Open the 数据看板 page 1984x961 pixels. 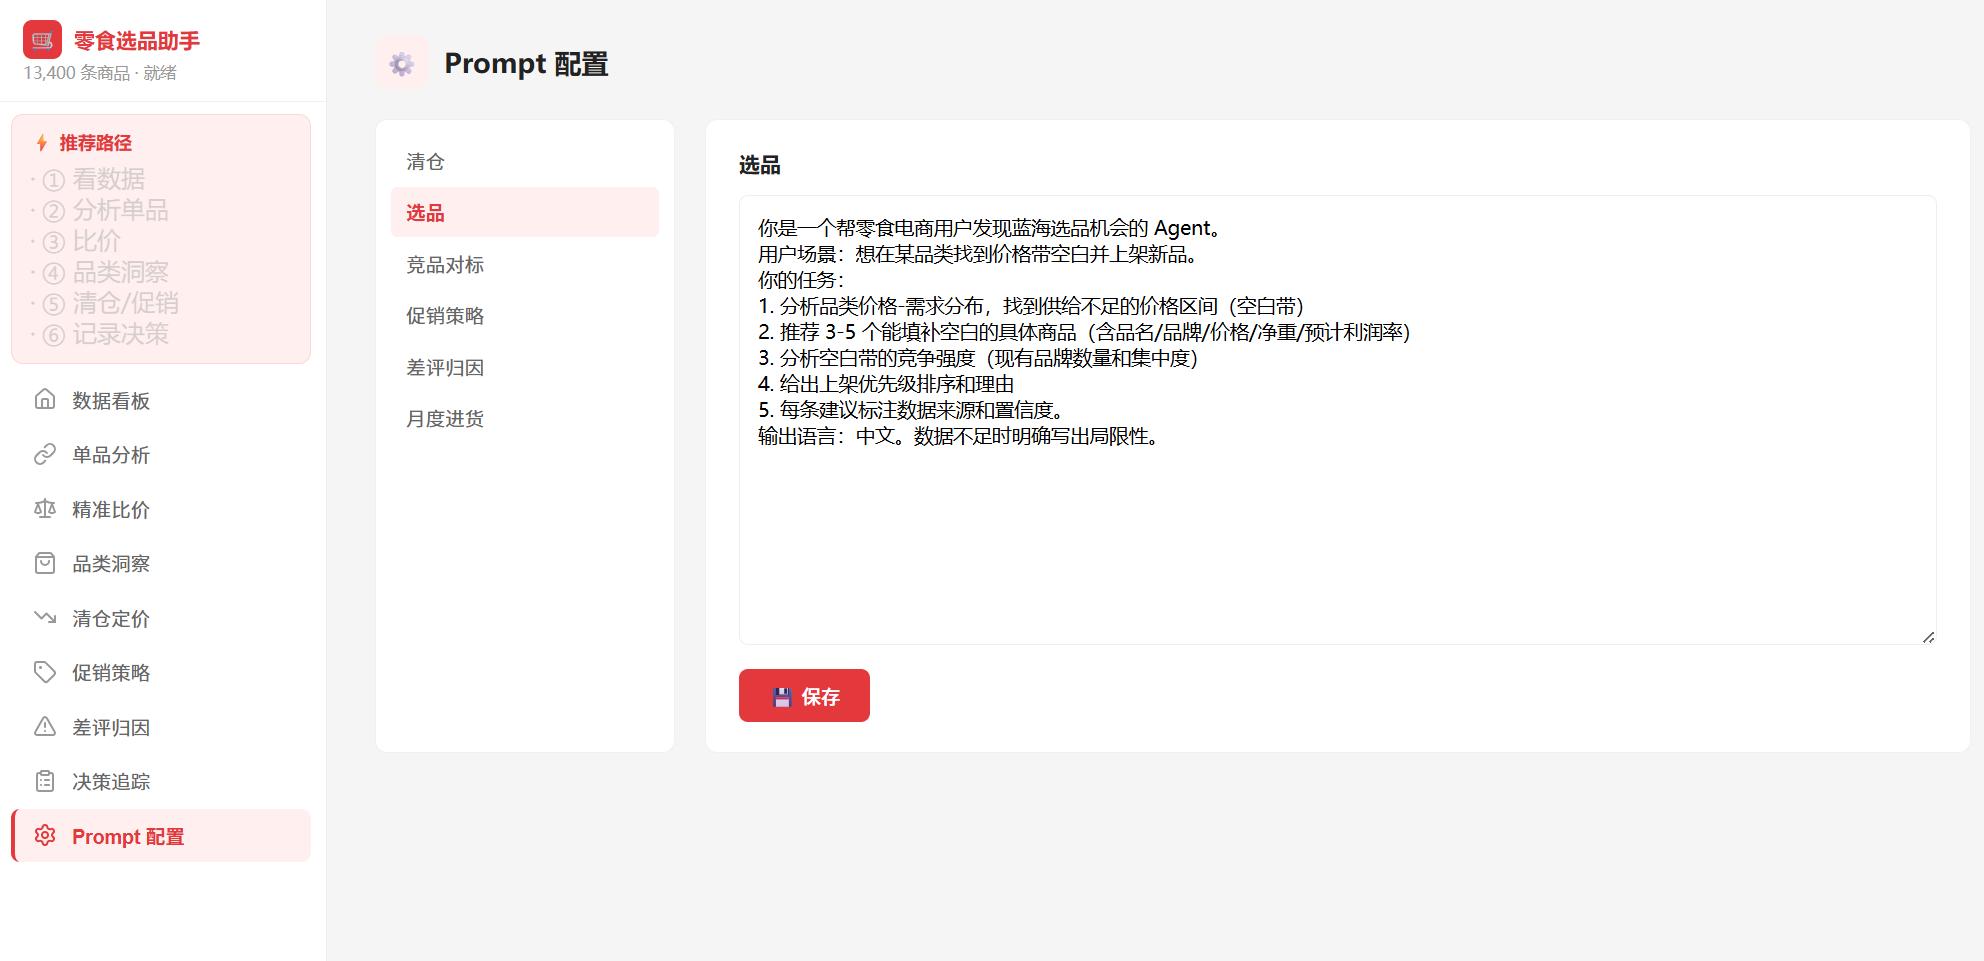pyautogui.click(x=161, y=400)
